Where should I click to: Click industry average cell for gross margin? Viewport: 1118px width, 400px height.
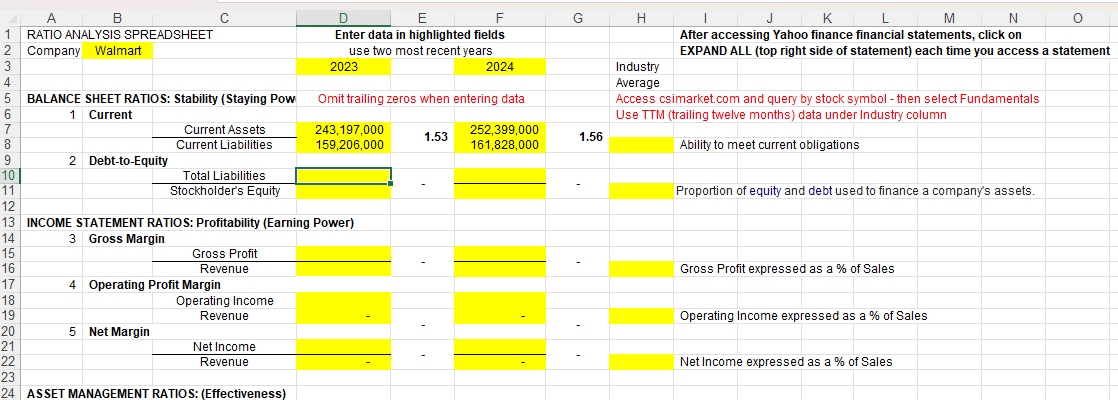tap(642, 269)
